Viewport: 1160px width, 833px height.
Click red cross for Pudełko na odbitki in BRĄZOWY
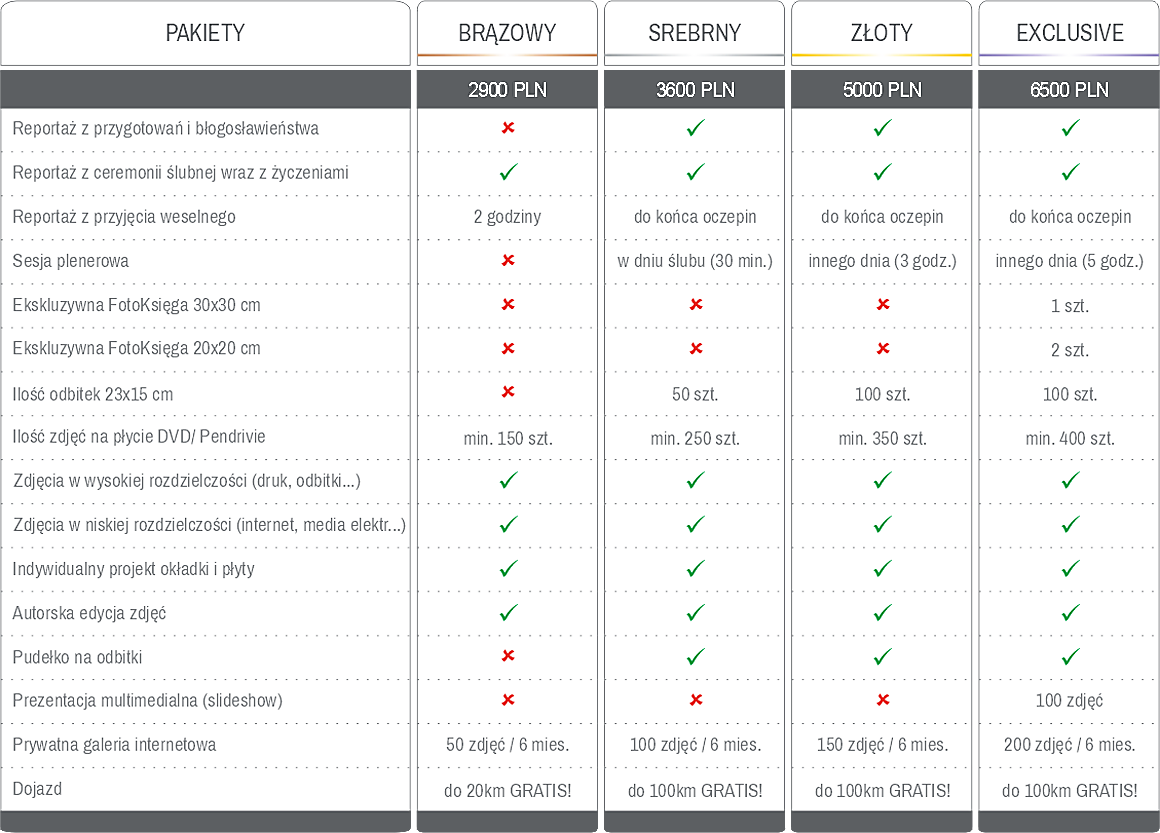tap(508, 655)
